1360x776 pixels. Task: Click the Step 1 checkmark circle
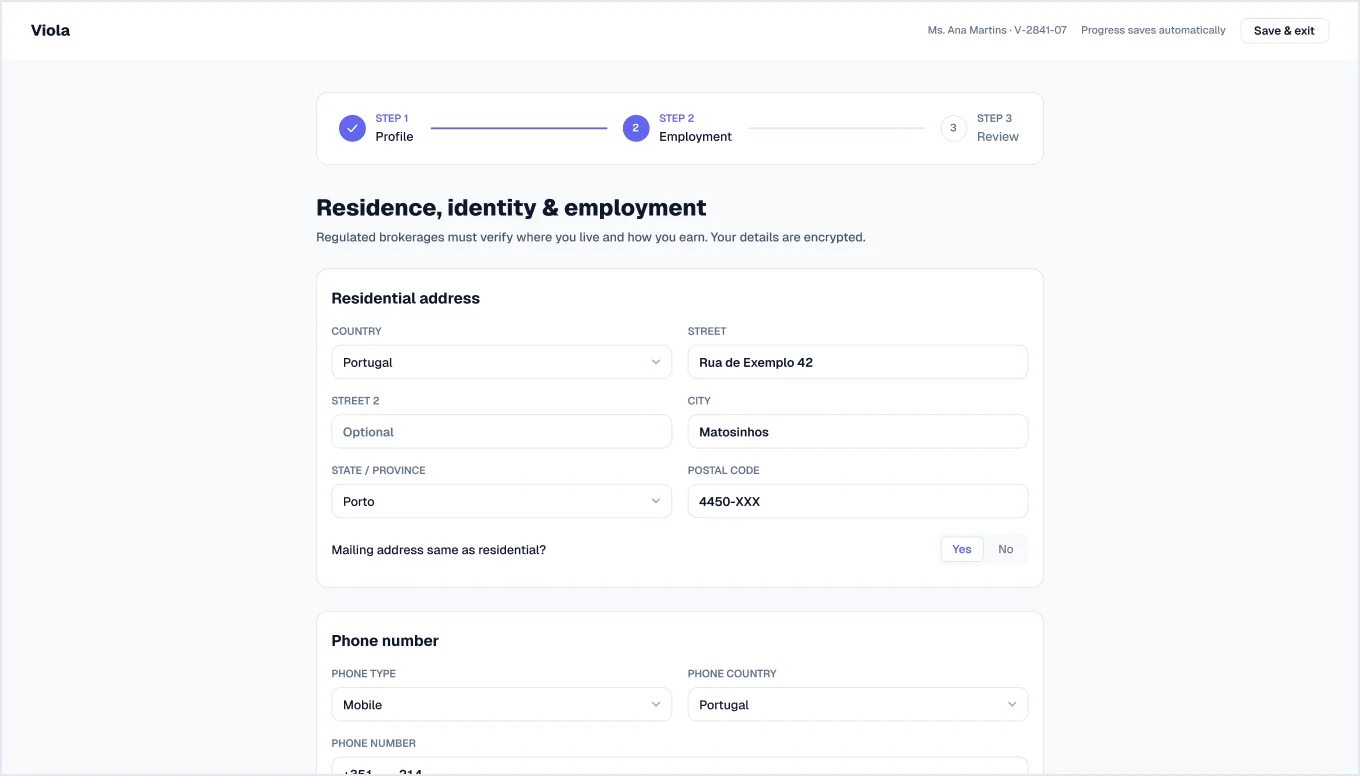352,128
